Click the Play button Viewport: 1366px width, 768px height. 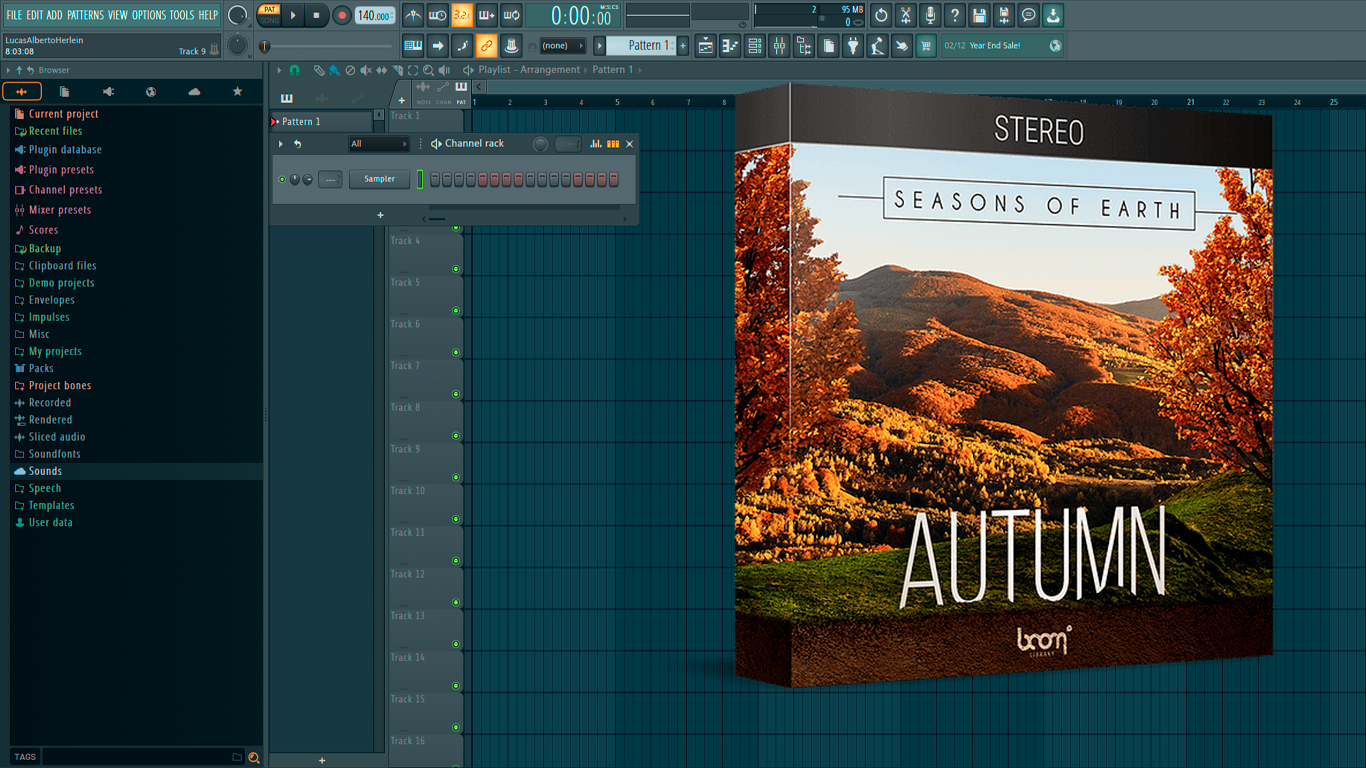coord(293,15)
